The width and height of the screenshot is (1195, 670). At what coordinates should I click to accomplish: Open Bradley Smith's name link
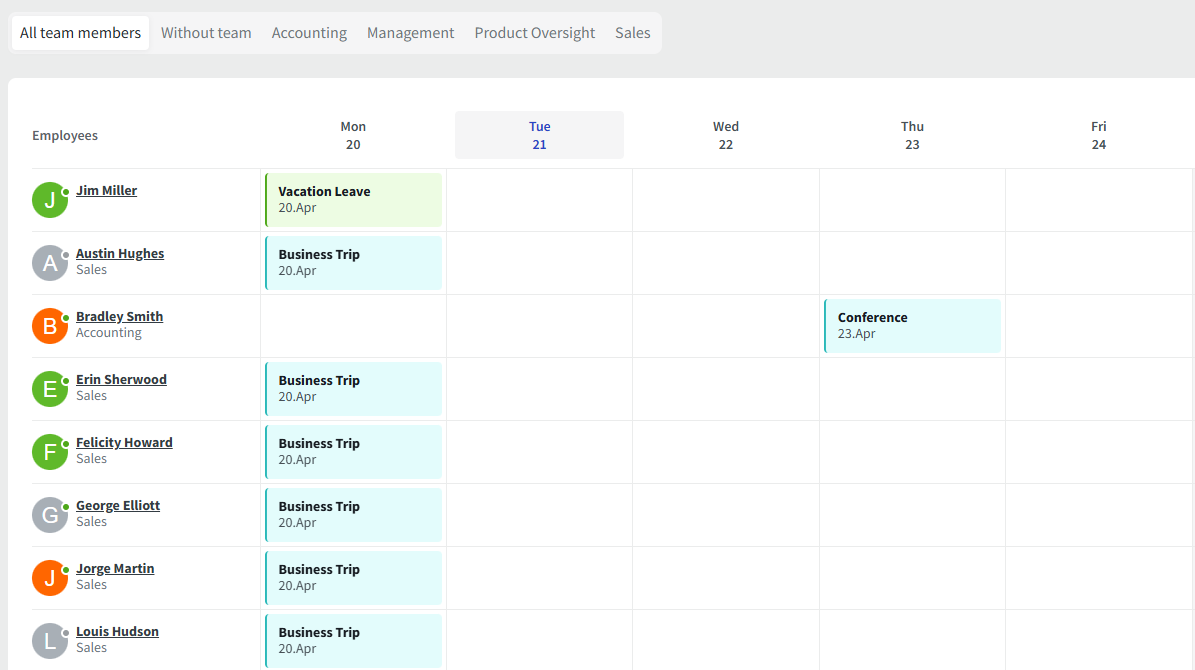tap(119, 317)
